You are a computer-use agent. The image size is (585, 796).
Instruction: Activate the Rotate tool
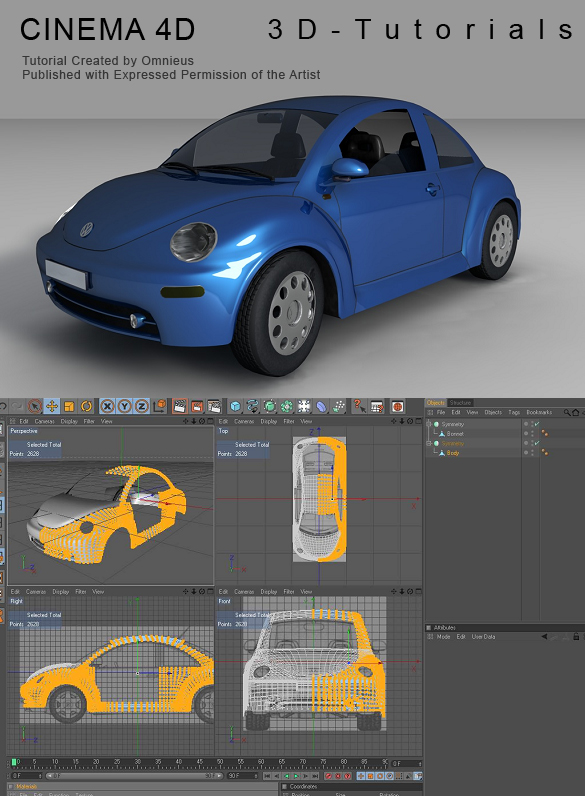point(86,406)
